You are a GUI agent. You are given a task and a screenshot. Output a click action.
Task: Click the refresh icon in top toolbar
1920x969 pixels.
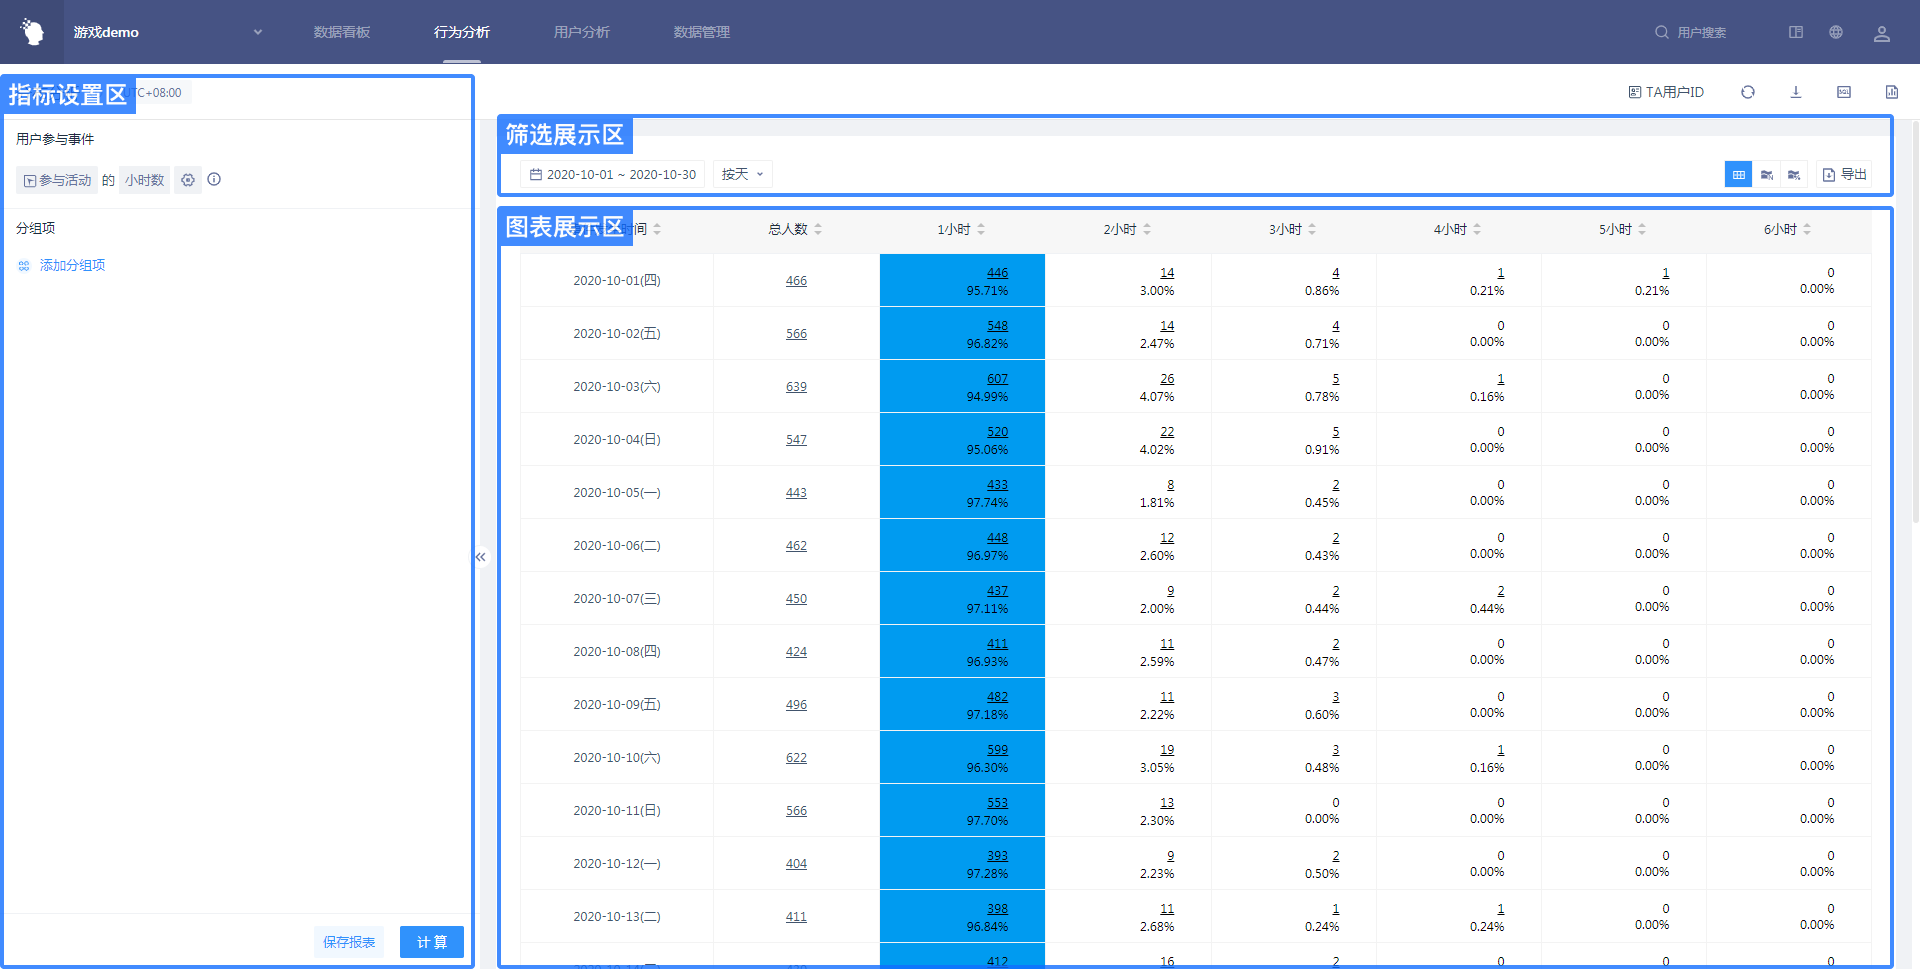pyautogui.click(x=1747, y=92)
